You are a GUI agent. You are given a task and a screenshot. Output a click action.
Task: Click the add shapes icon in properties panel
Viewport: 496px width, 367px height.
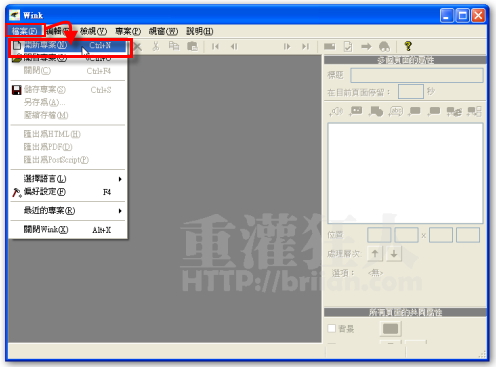pos(376,111)
